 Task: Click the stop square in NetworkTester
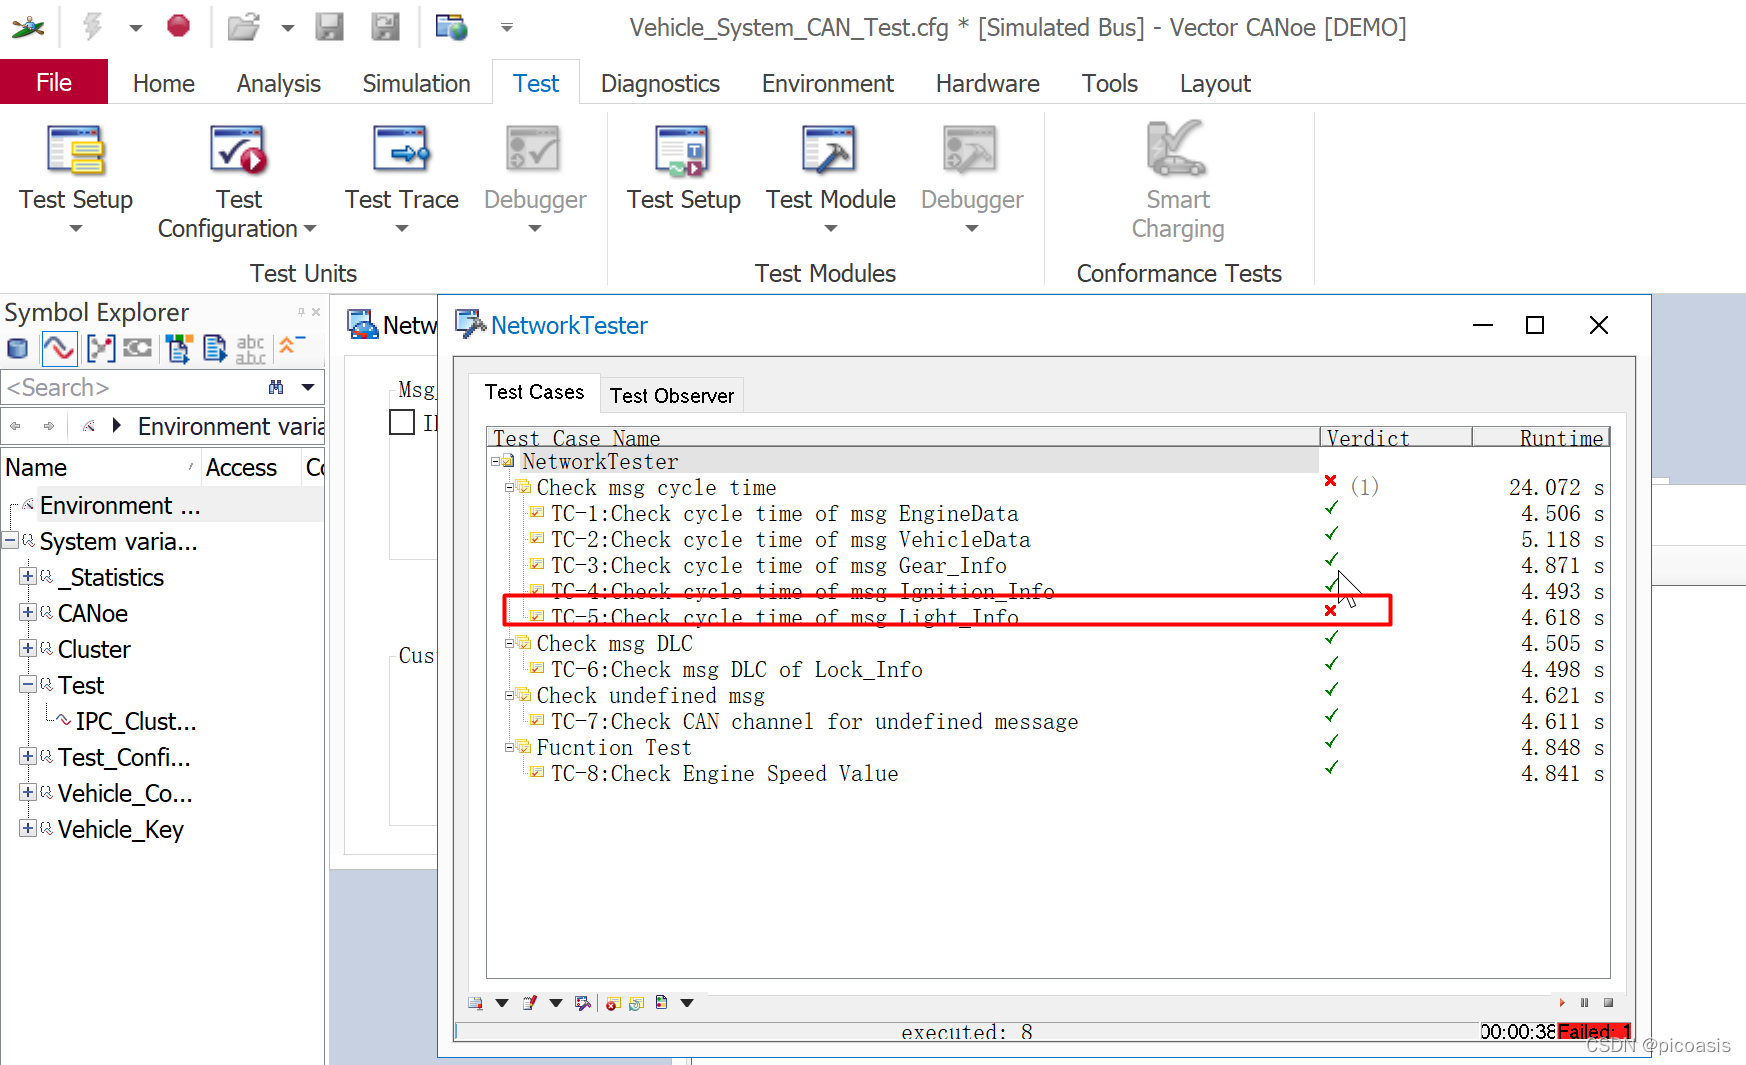click(1608, 1003)
